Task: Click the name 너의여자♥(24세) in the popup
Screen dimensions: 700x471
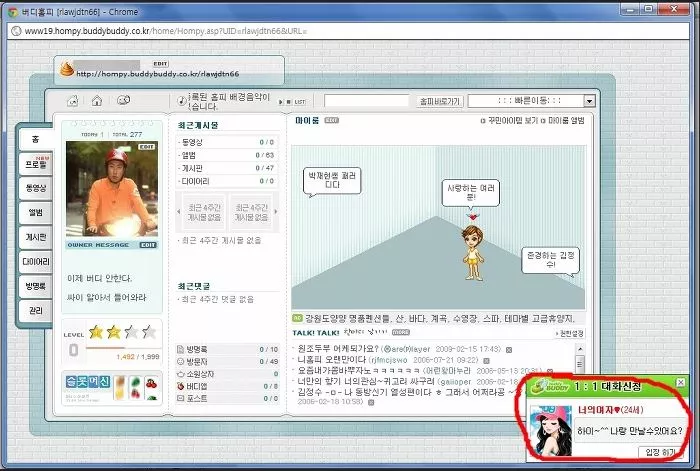Action: [x=610, y=410]
